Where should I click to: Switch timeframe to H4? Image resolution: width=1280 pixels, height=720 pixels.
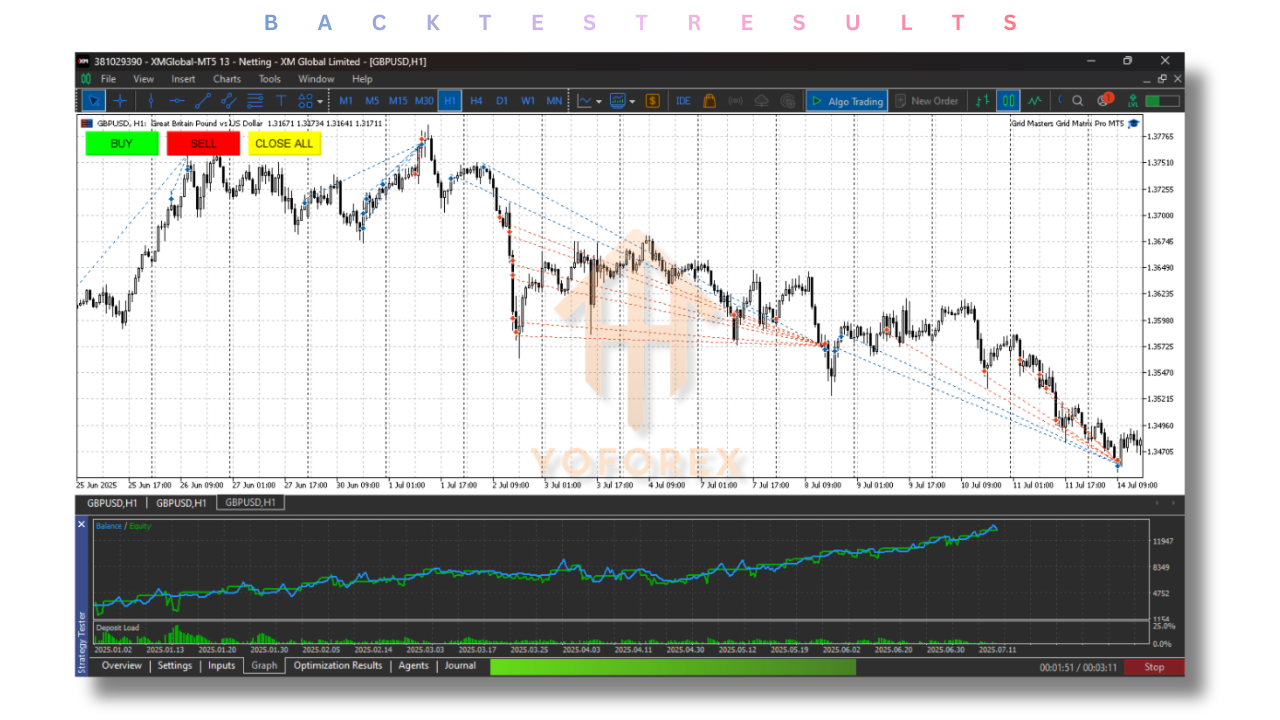[476, 101]
